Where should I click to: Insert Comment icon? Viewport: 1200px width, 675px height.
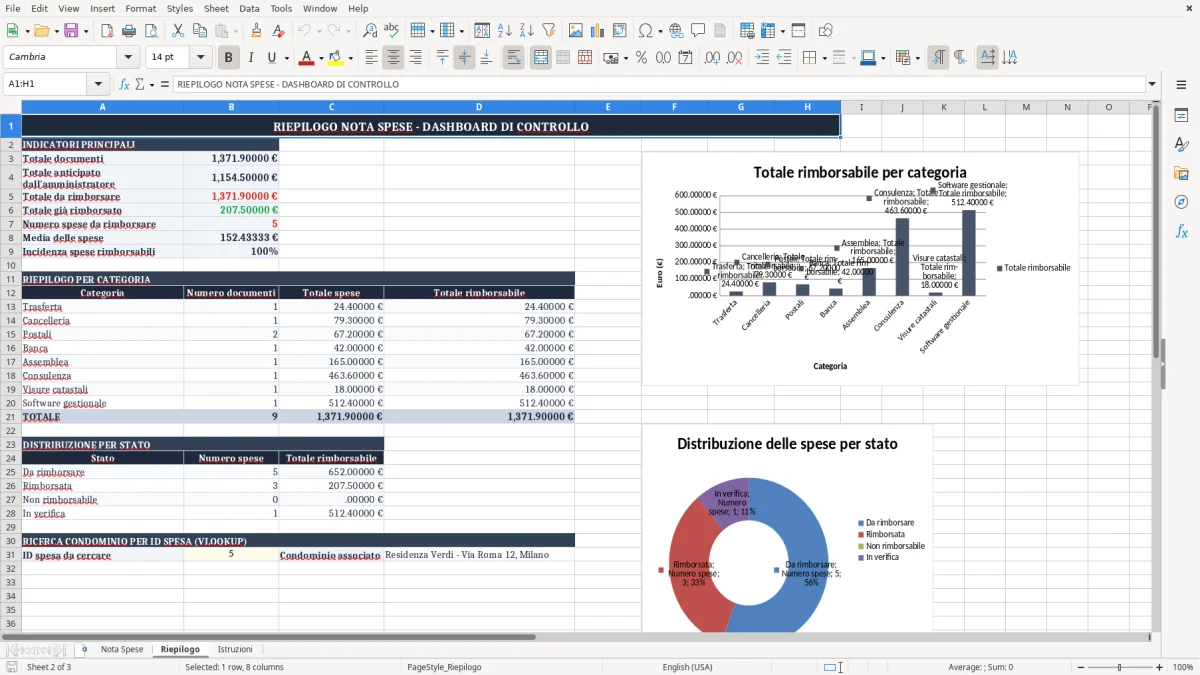coord(698,31)
